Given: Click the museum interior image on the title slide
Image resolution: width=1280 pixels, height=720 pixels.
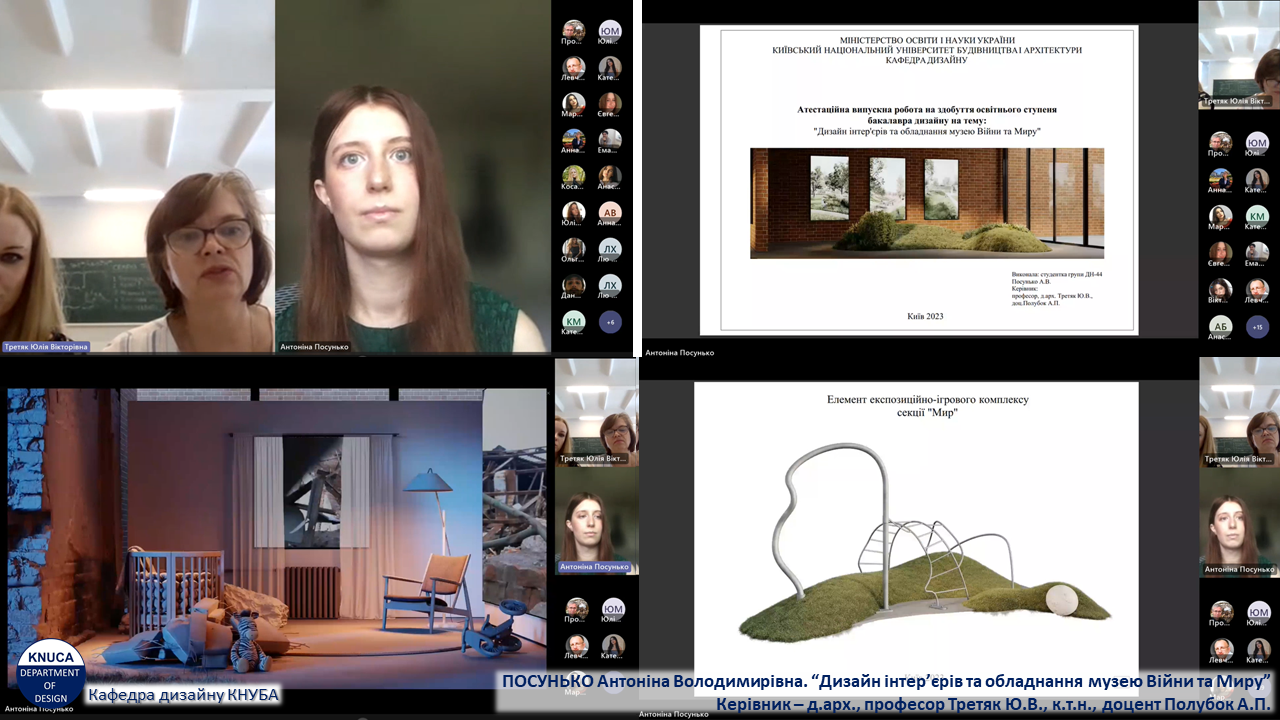Looking at the screenshot, I should (x=927, y=203).
